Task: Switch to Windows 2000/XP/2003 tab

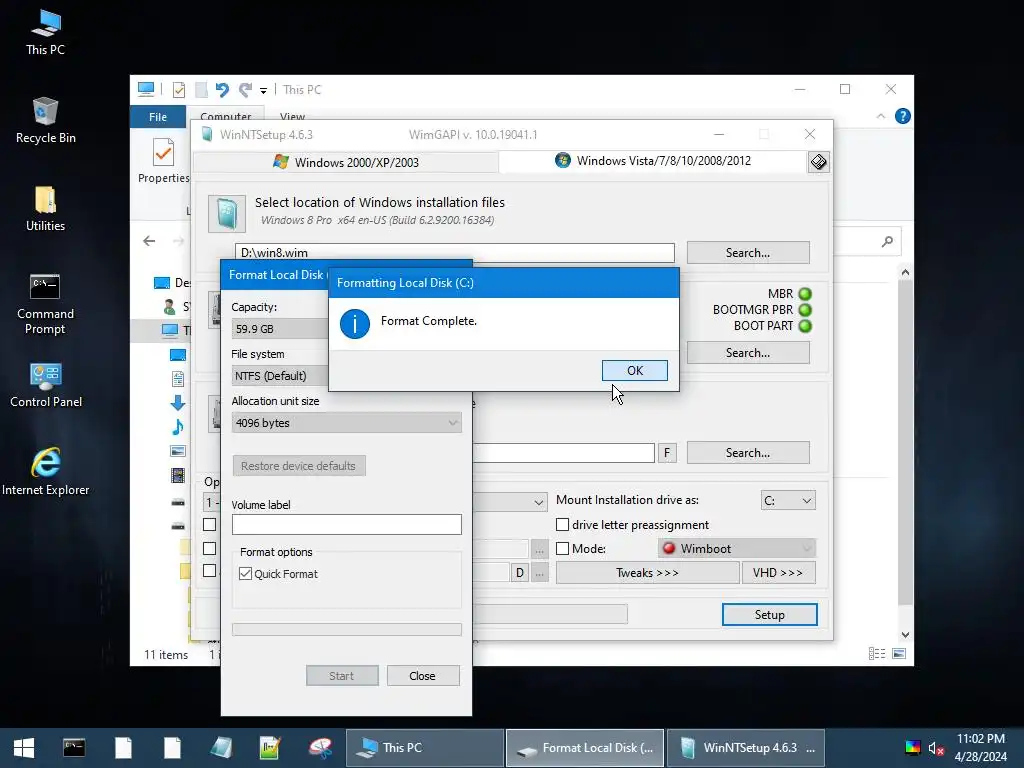Action: pos(346,162)
